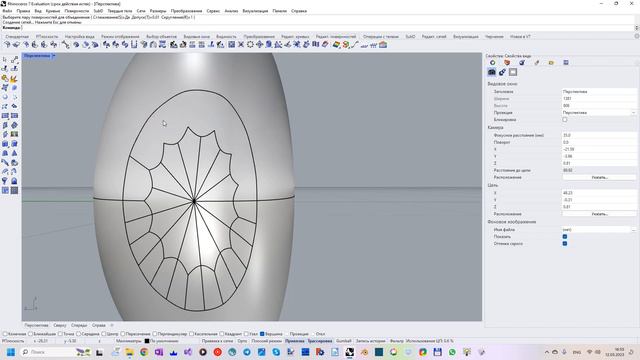This screenshot has width=640, height=360.
Task: Switch to the Выбор объектов toolbar tab
Action: (162, 37)
